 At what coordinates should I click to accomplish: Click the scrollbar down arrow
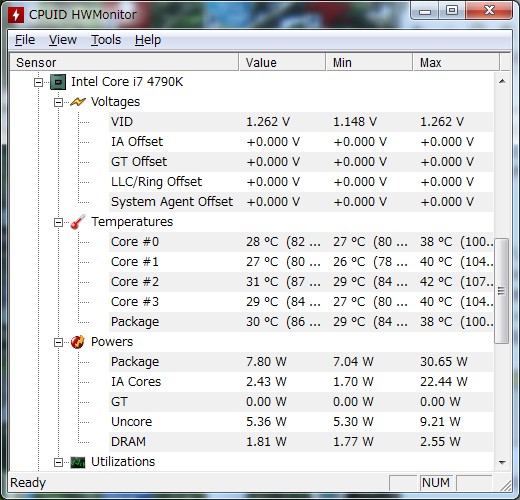pos(502,462)
